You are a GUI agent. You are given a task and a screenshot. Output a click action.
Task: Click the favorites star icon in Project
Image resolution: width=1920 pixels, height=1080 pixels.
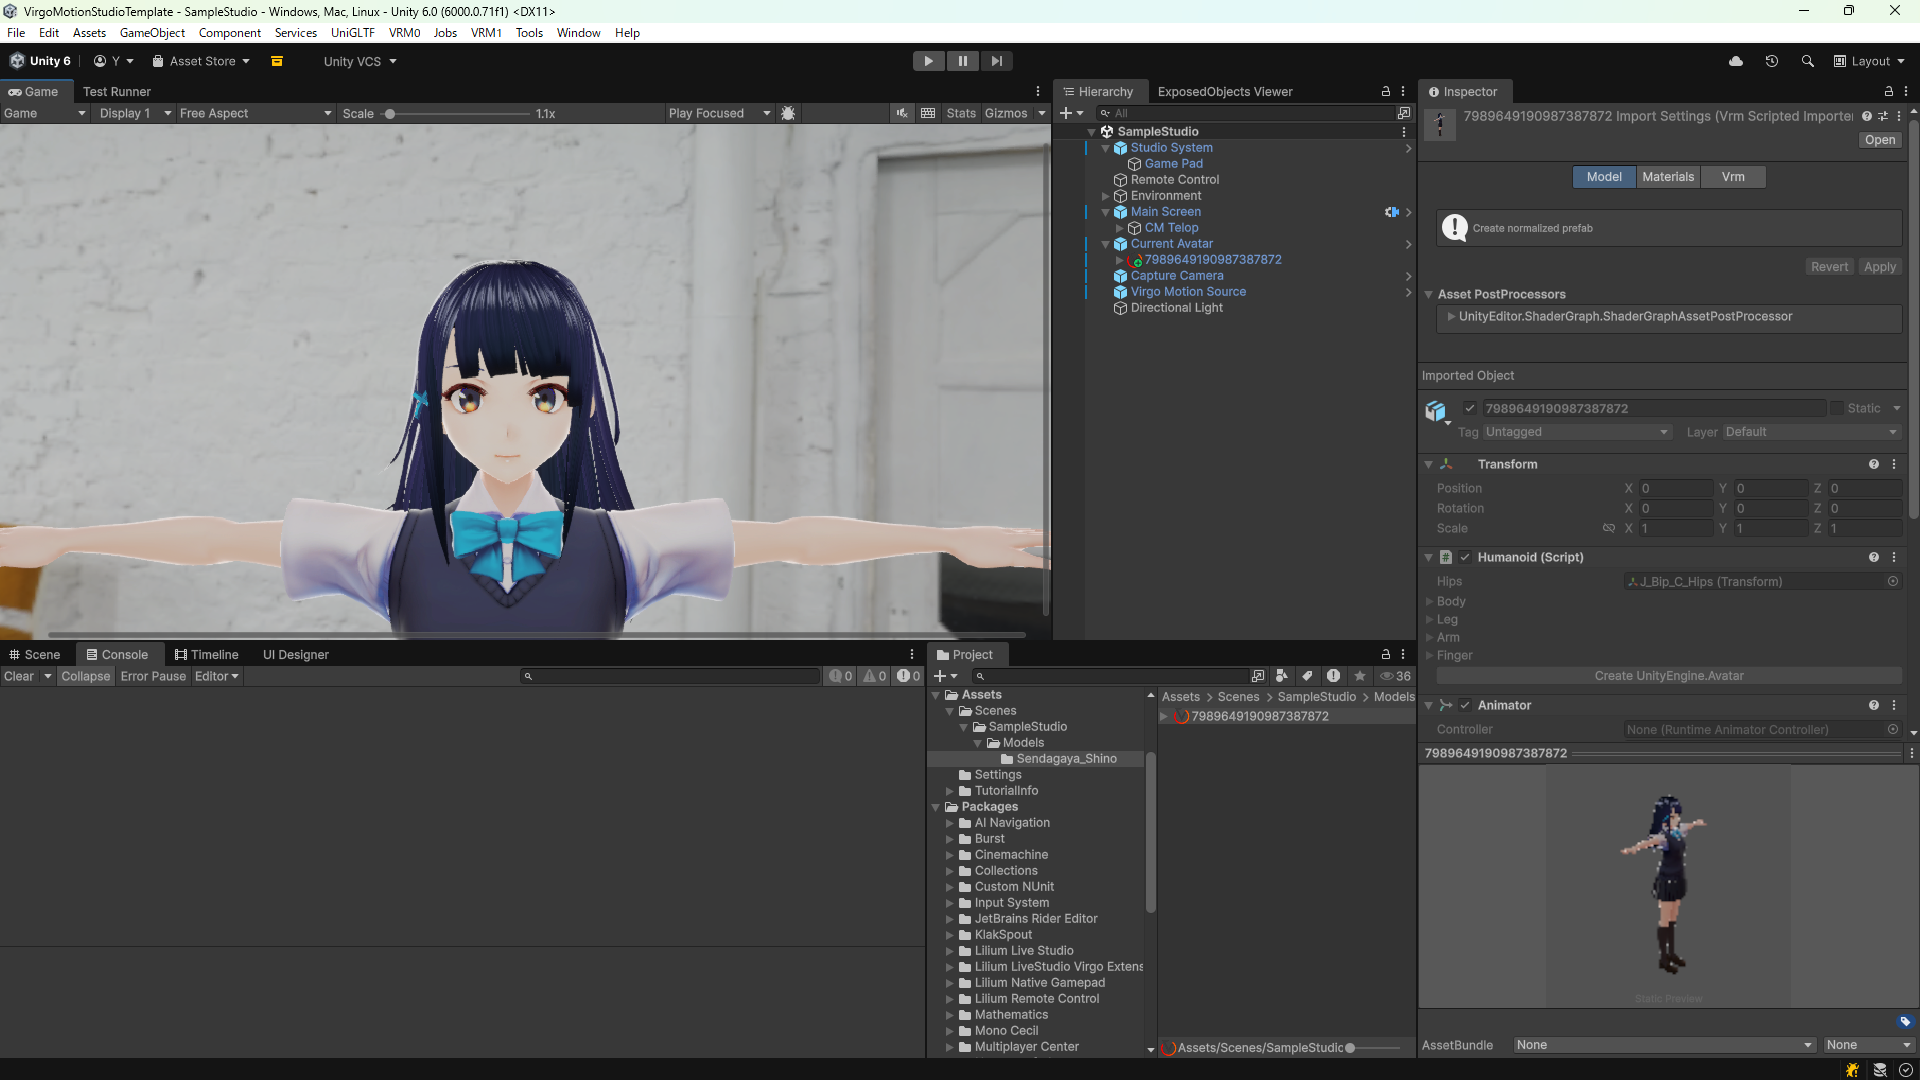tap(1360, 676)
